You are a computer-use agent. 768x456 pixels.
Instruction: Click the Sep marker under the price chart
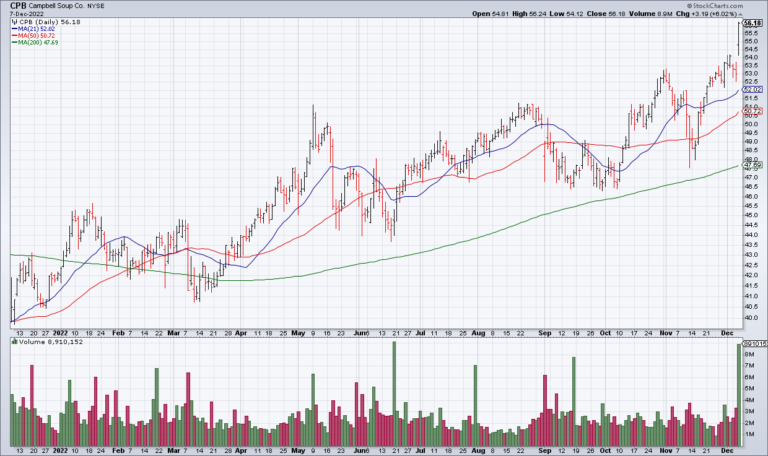pos(545,333)
